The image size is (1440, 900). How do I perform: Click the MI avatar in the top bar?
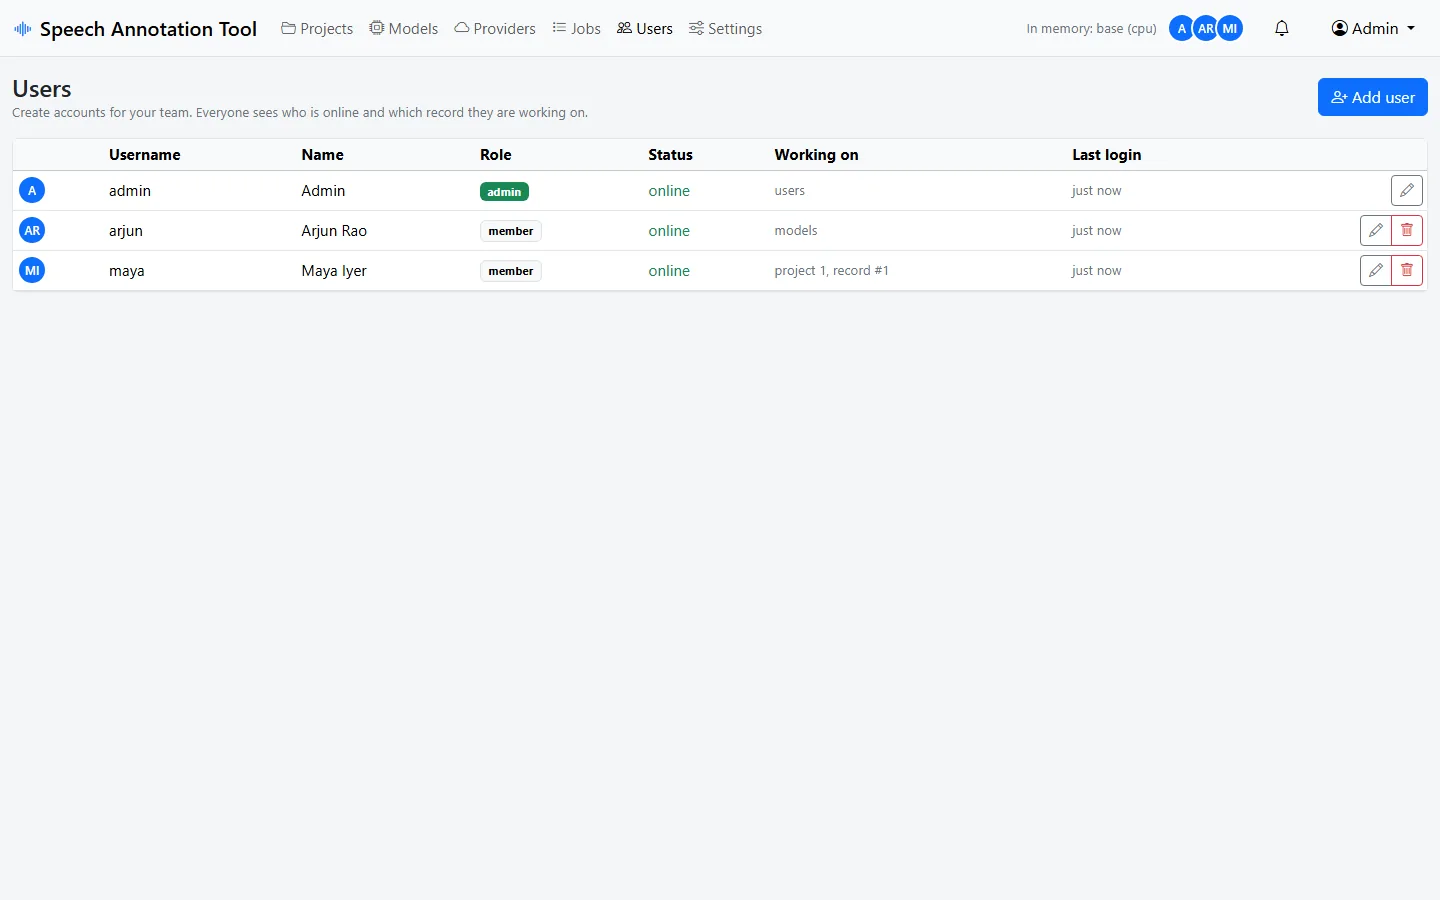[x=1230, y=29]
